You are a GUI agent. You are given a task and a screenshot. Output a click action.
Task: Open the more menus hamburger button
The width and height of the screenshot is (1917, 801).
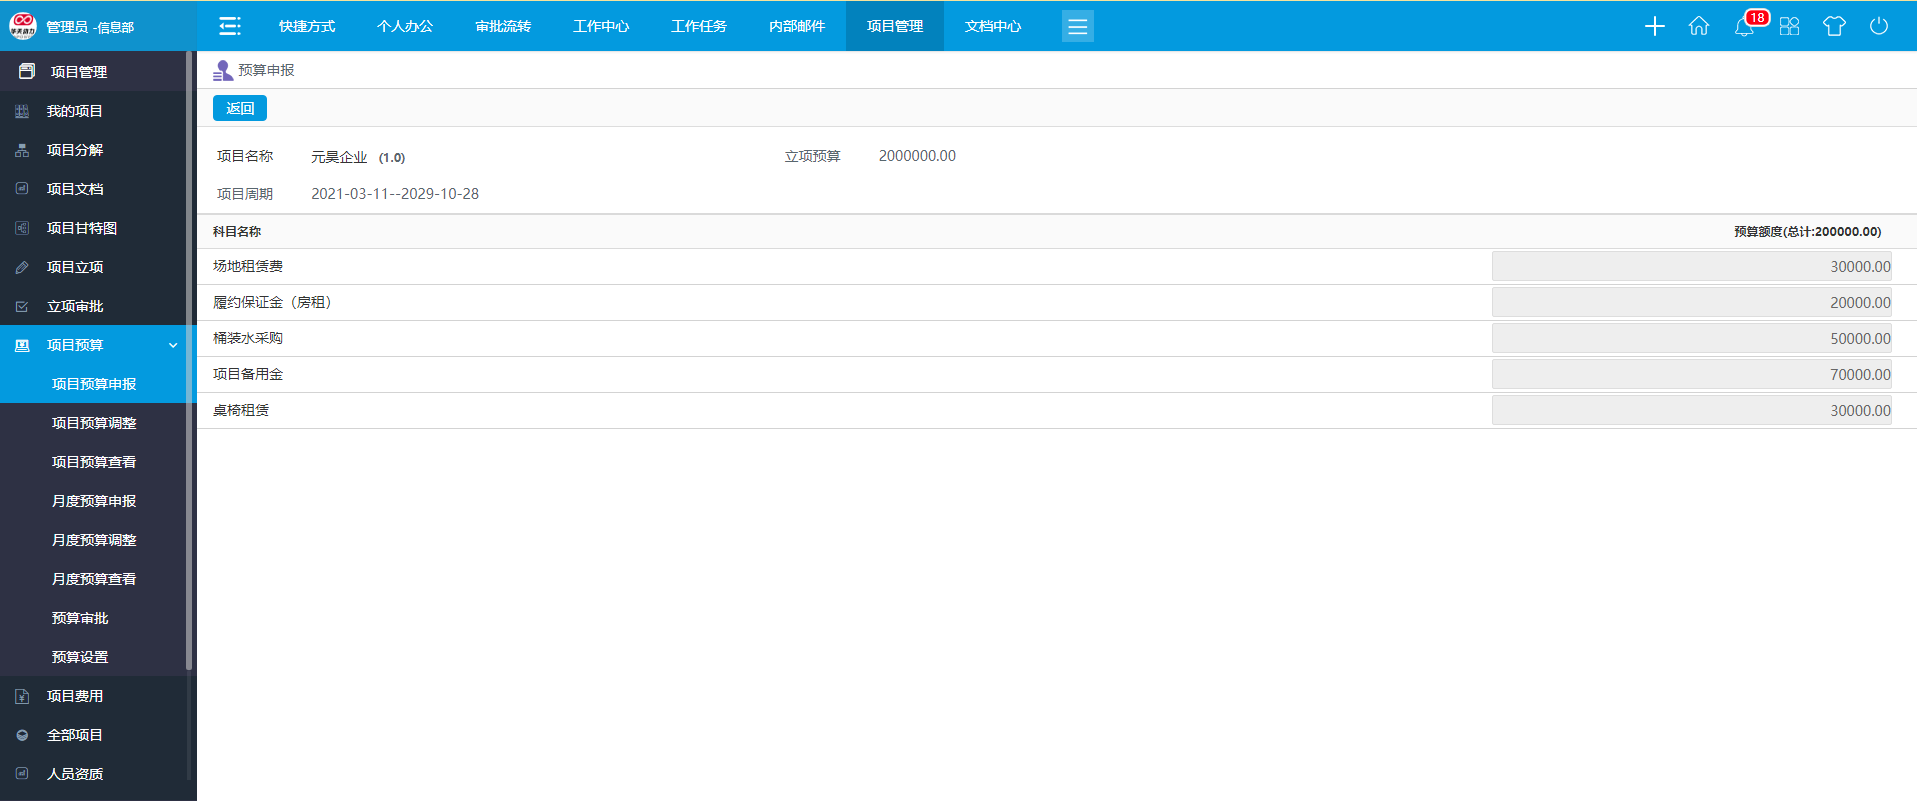pos(1077,26)
